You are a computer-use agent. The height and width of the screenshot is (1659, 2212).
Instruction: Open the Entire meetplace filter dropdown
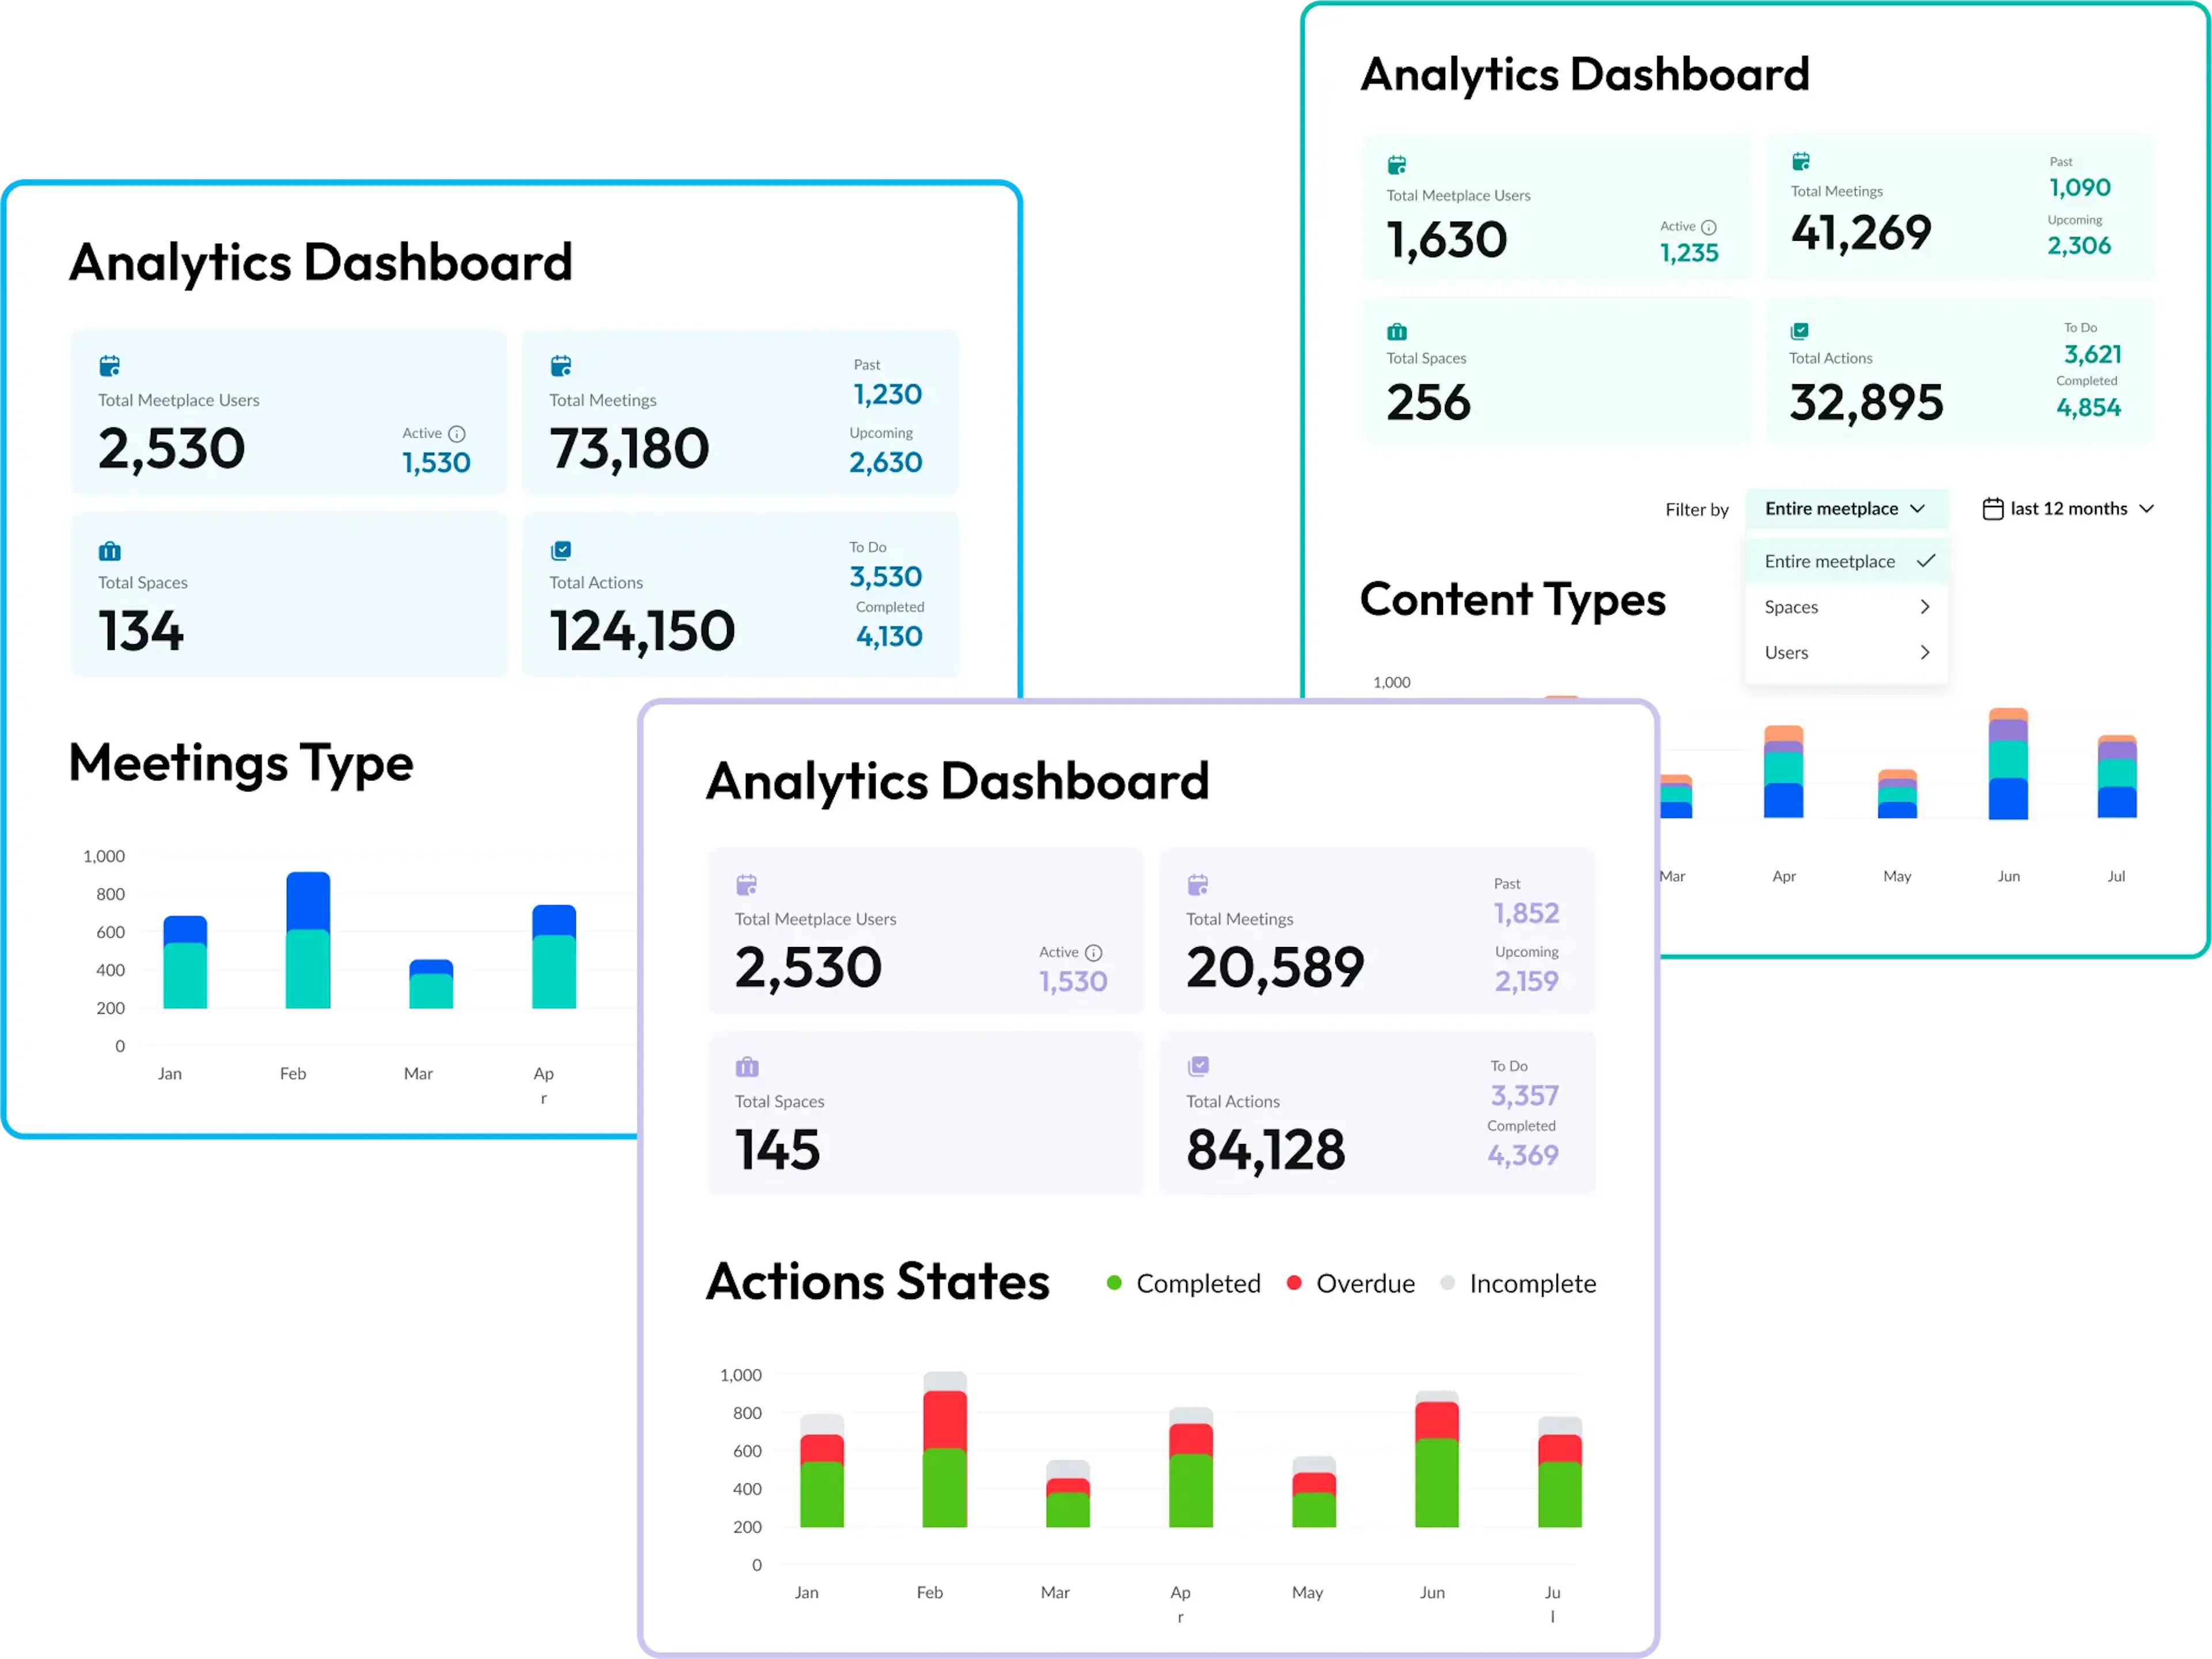pyautogui.click(x=1846, y=509)
